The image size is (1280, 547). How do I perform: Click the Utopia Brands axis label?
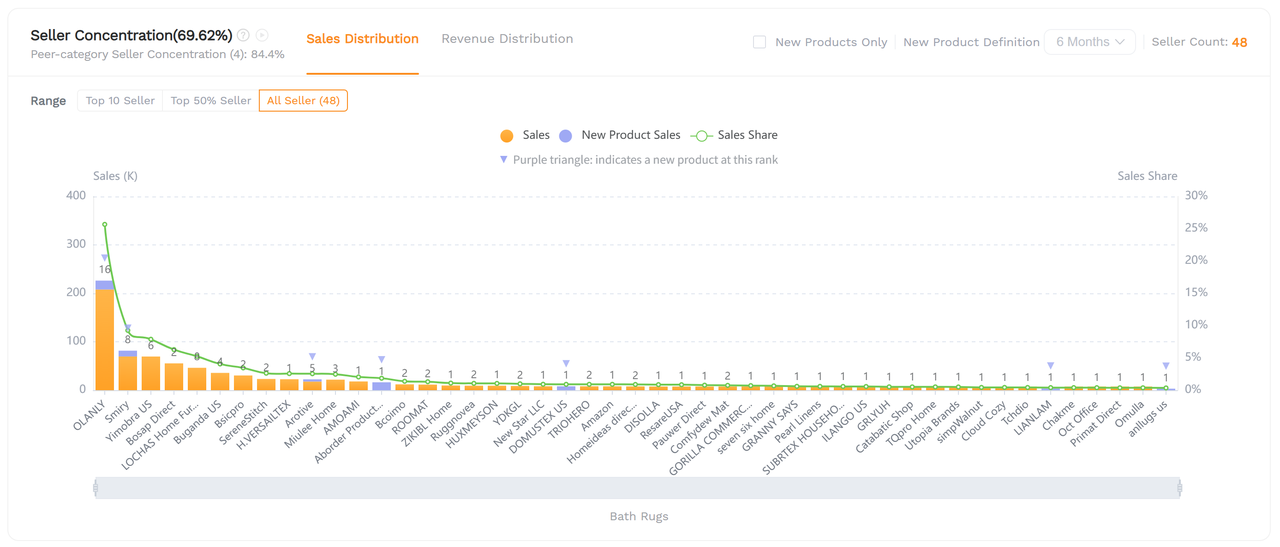coord(931,426)
